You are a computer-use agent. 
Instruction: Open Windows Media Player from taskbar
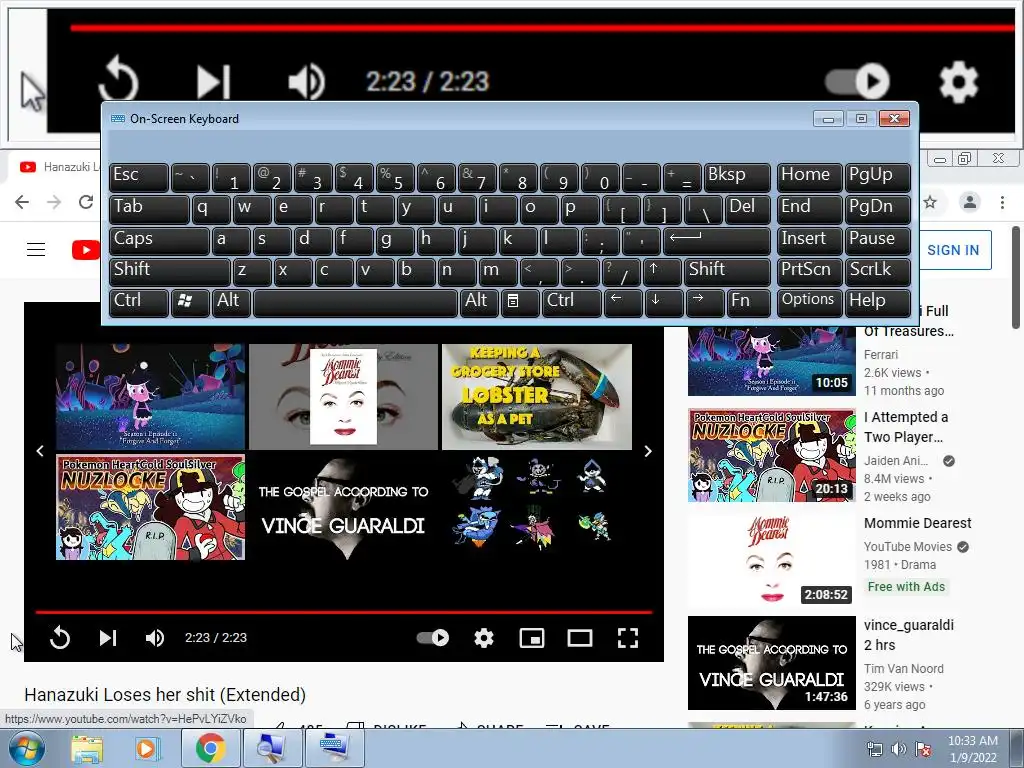[x=148, y=748]
